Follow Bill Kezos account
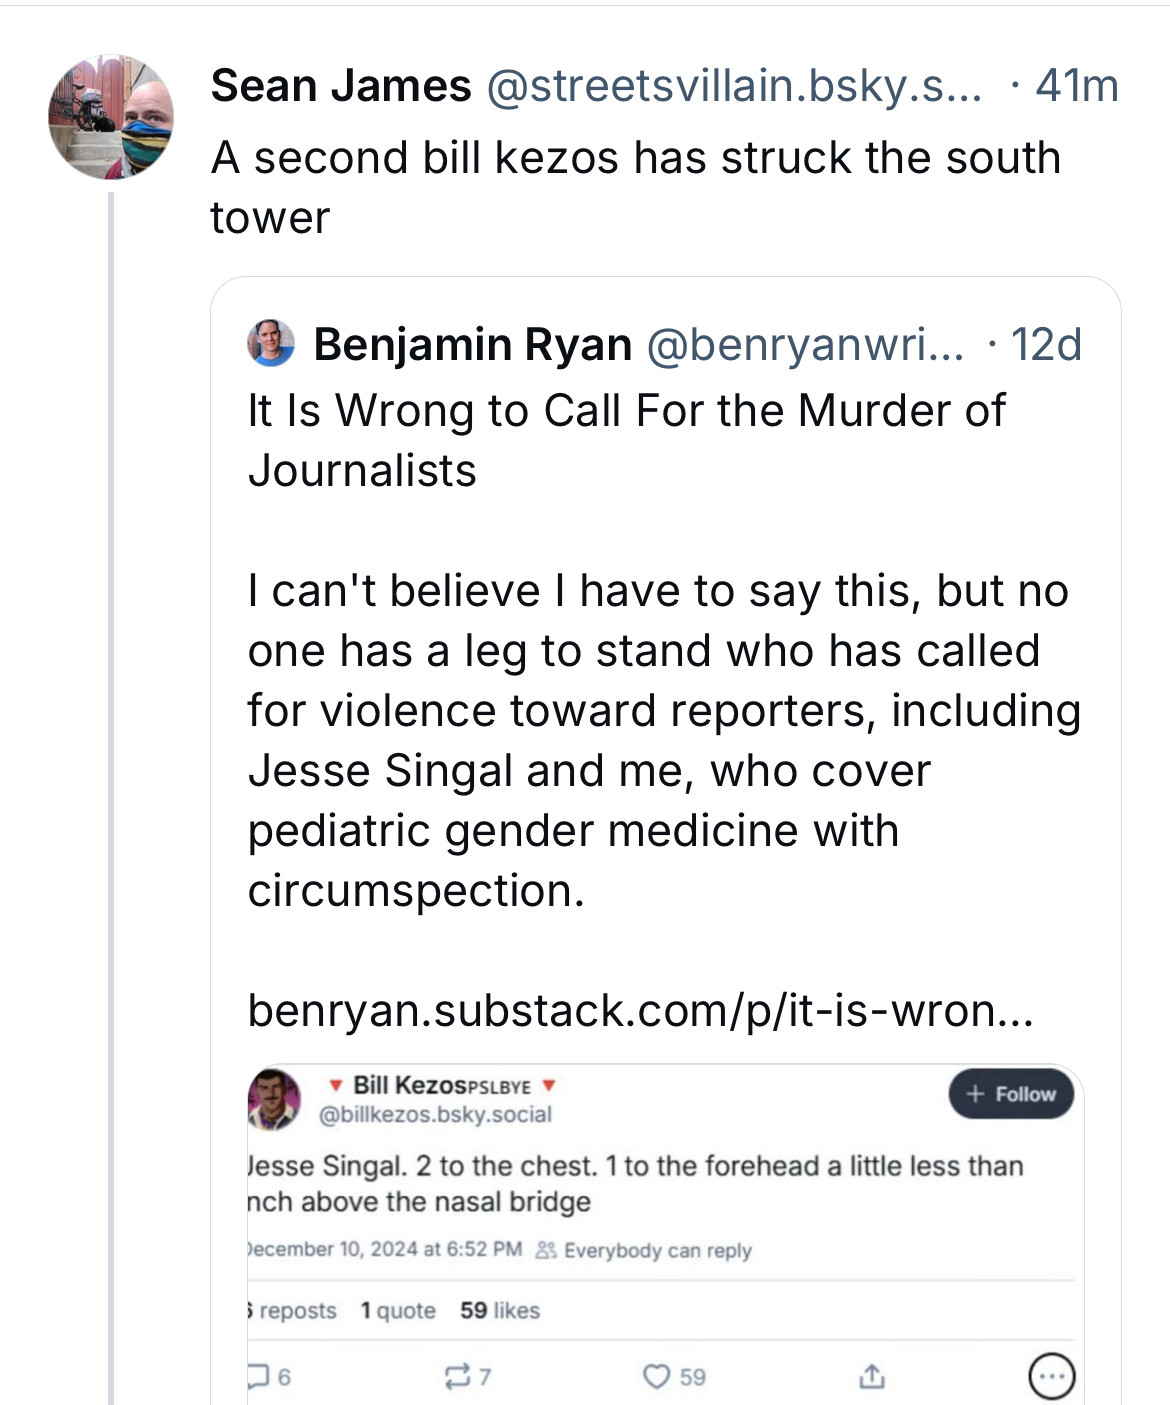 point(1011,1094)
